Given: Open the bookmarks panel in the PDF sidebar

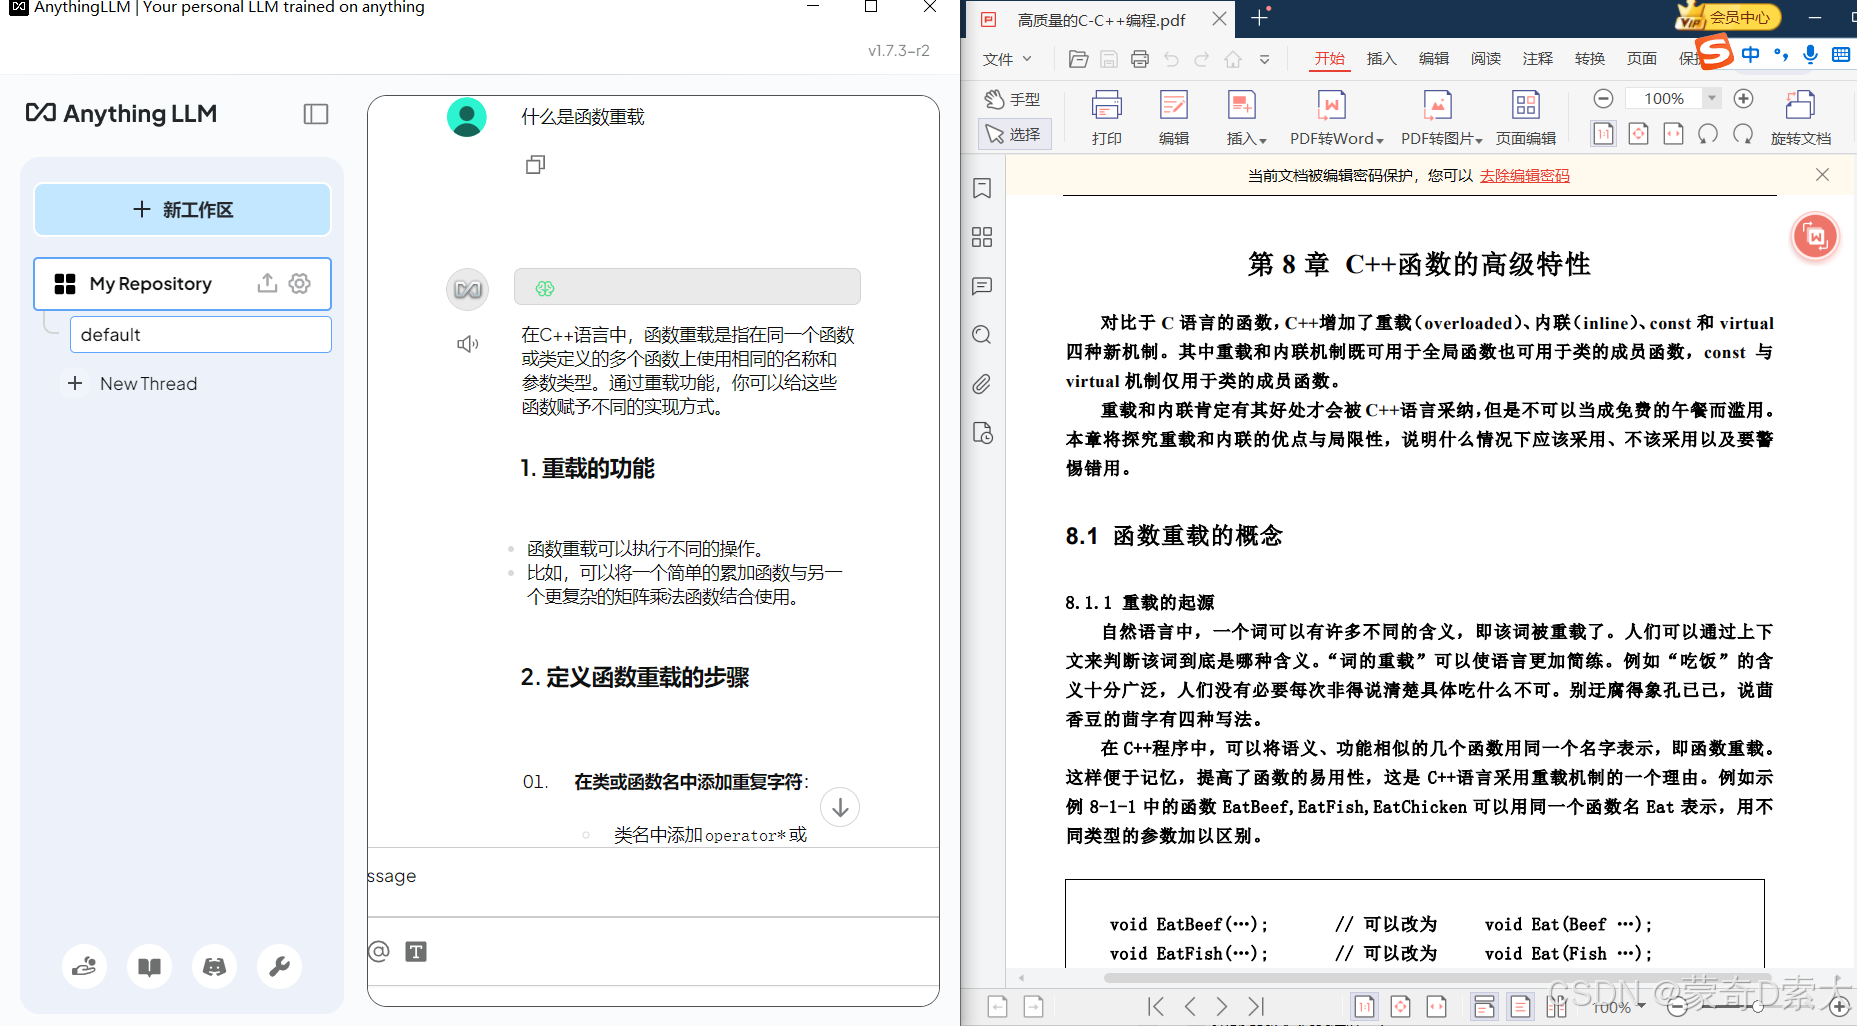Looking at the screenshot, I should [982, 188].
